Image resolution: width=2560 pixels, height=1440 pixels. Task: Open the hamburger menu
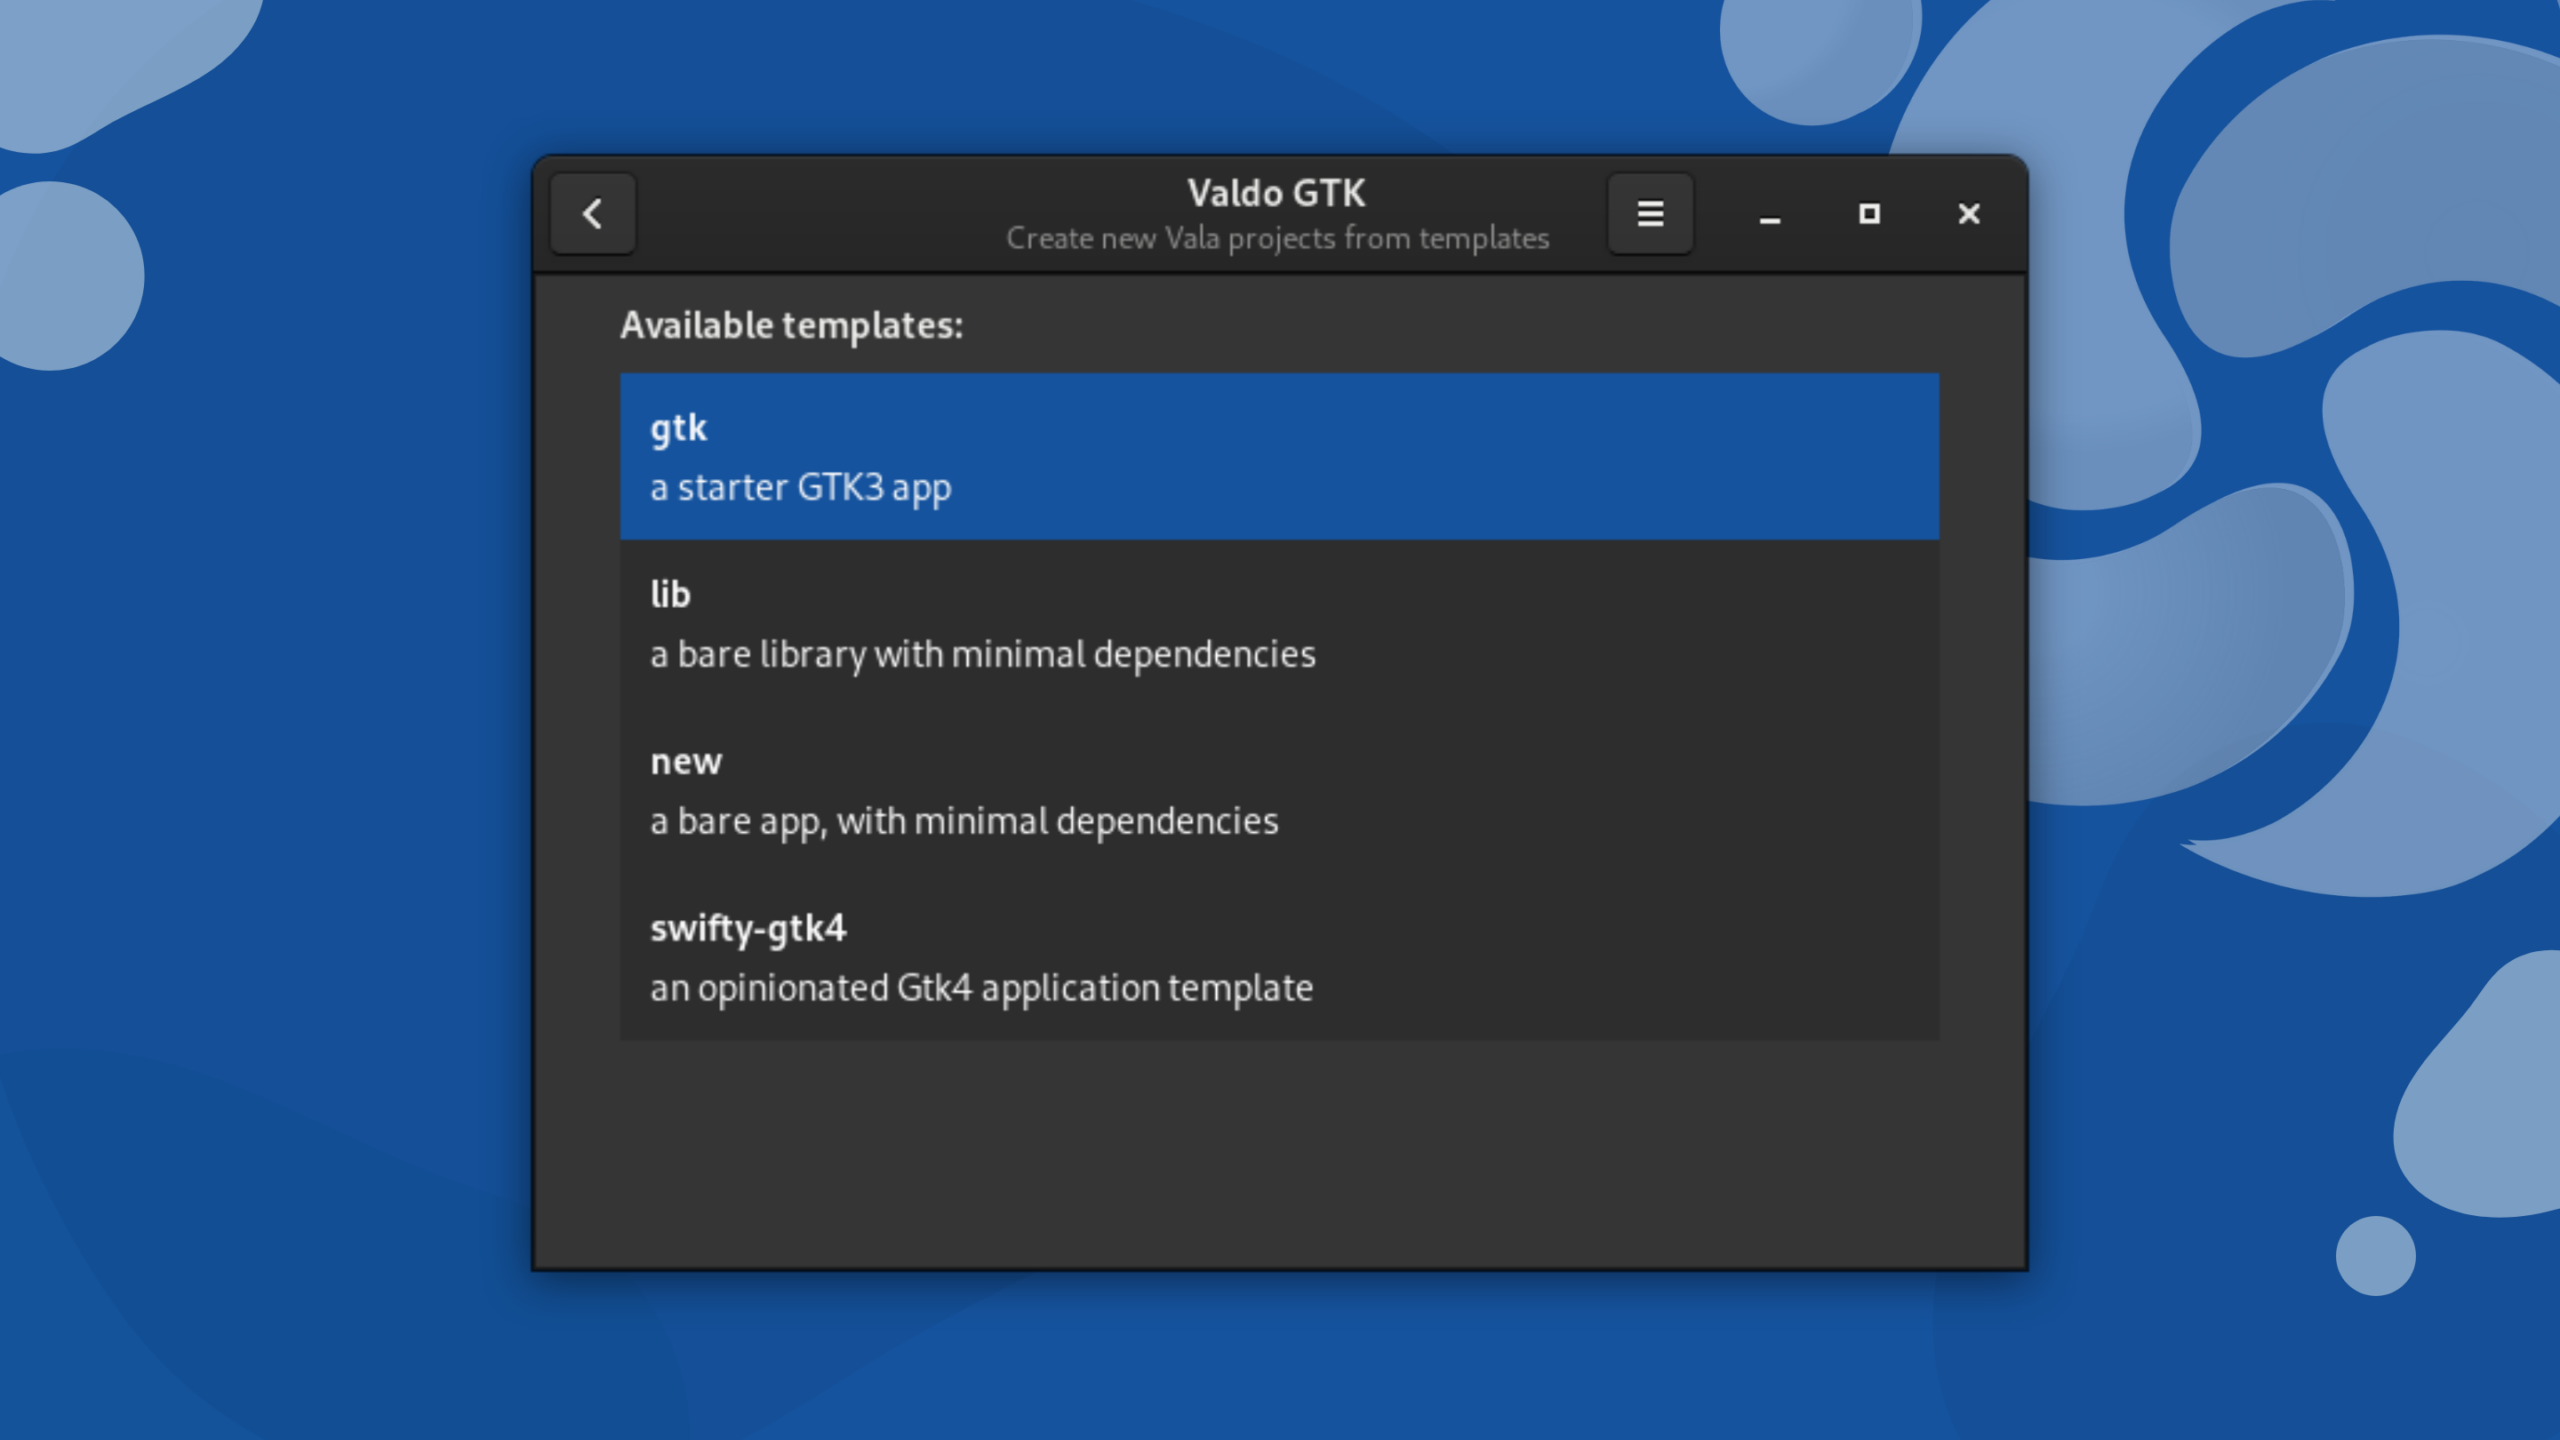pos(1650,213)
